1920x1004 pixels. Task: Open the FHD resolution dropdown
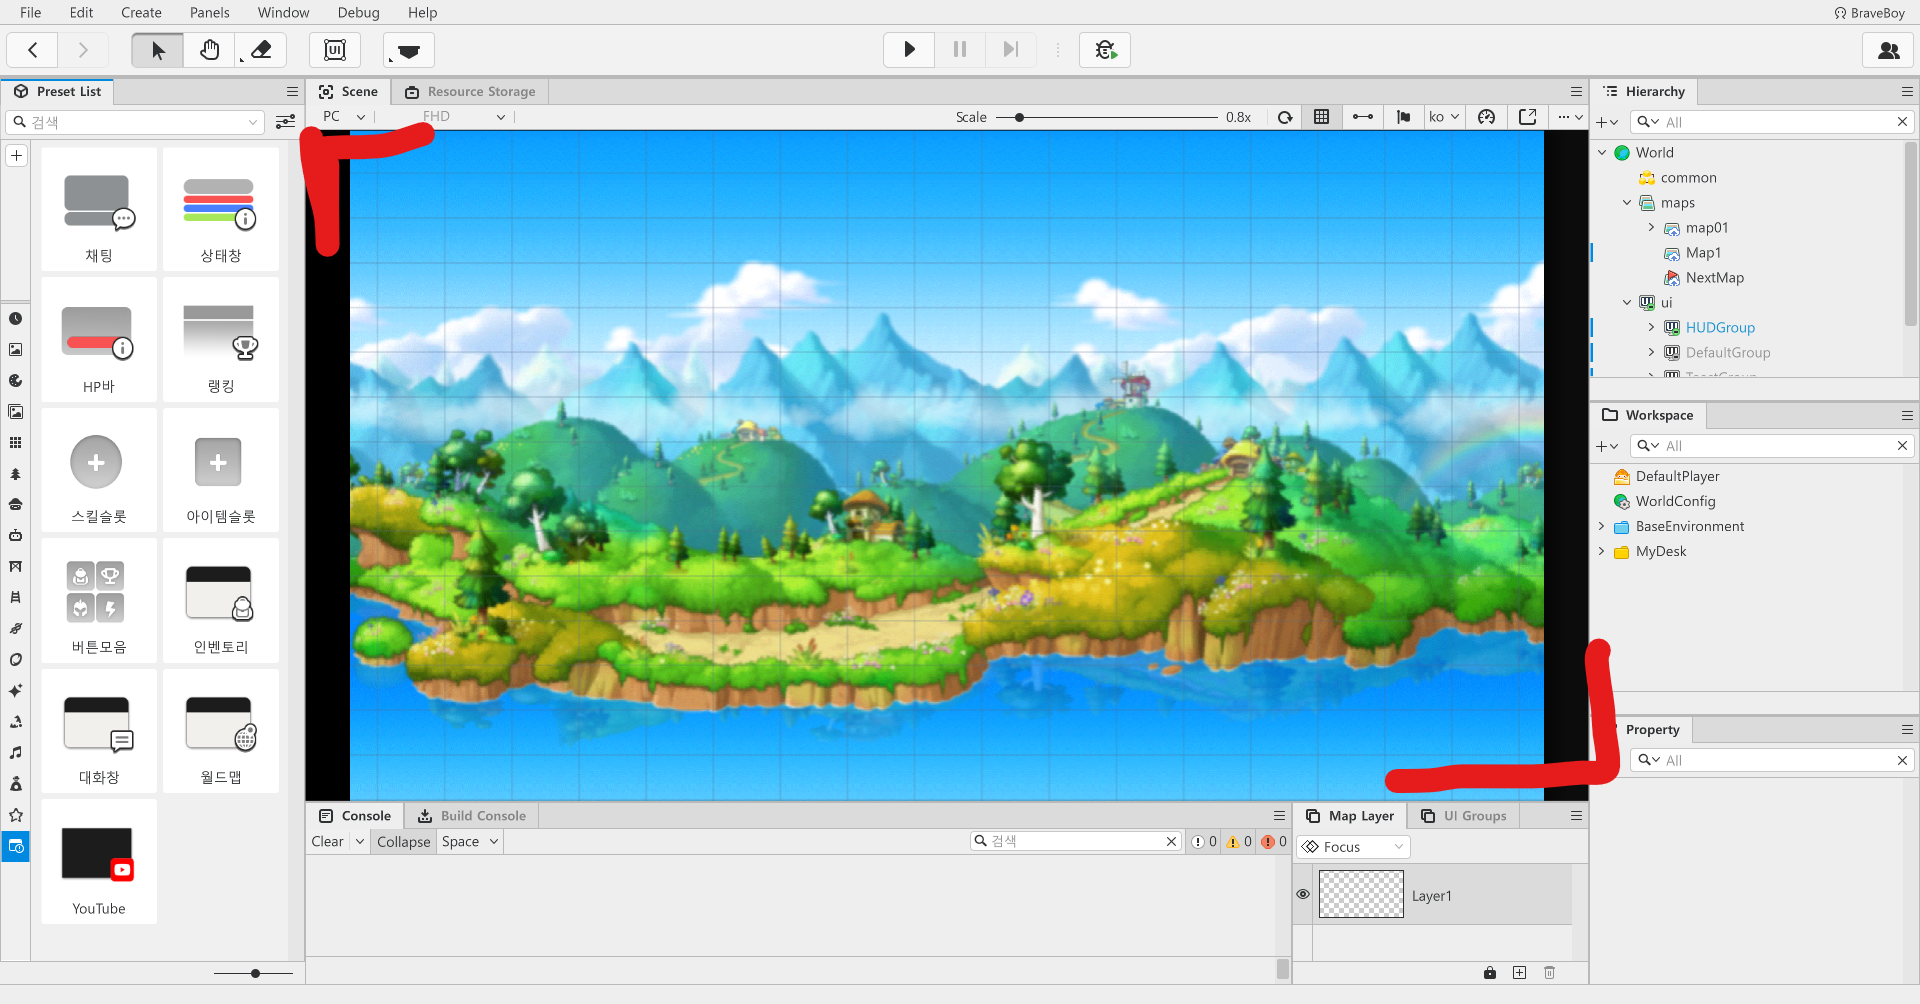[x=464, y=117]
